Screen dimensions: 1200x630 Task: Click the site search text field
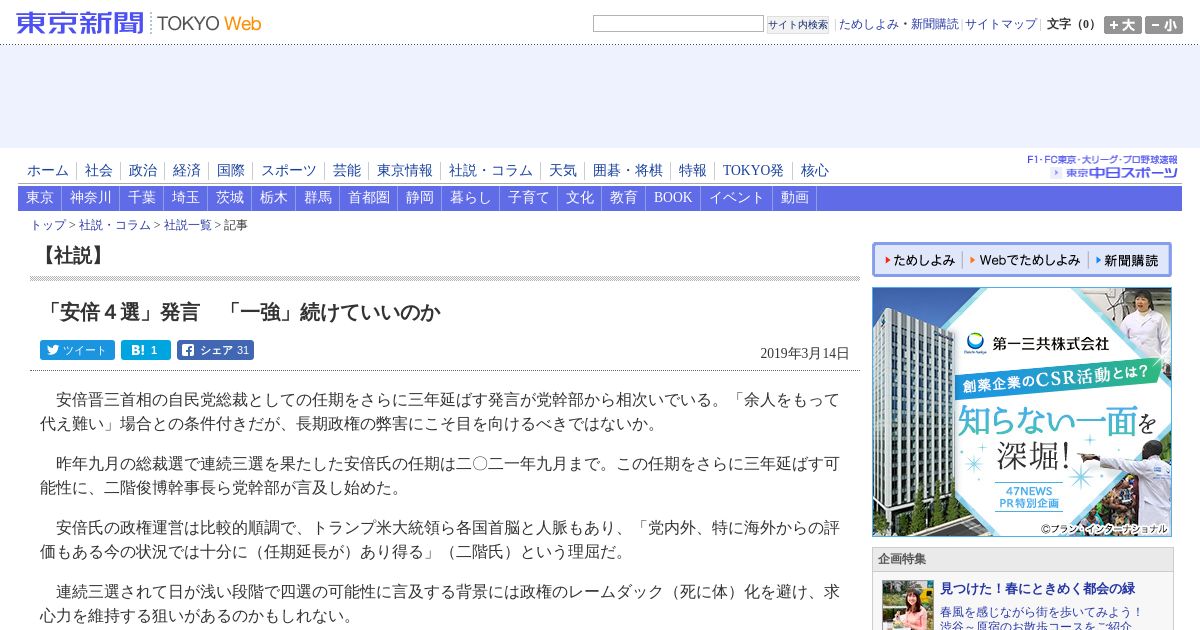pyautogui.click(x=678, y=24)
